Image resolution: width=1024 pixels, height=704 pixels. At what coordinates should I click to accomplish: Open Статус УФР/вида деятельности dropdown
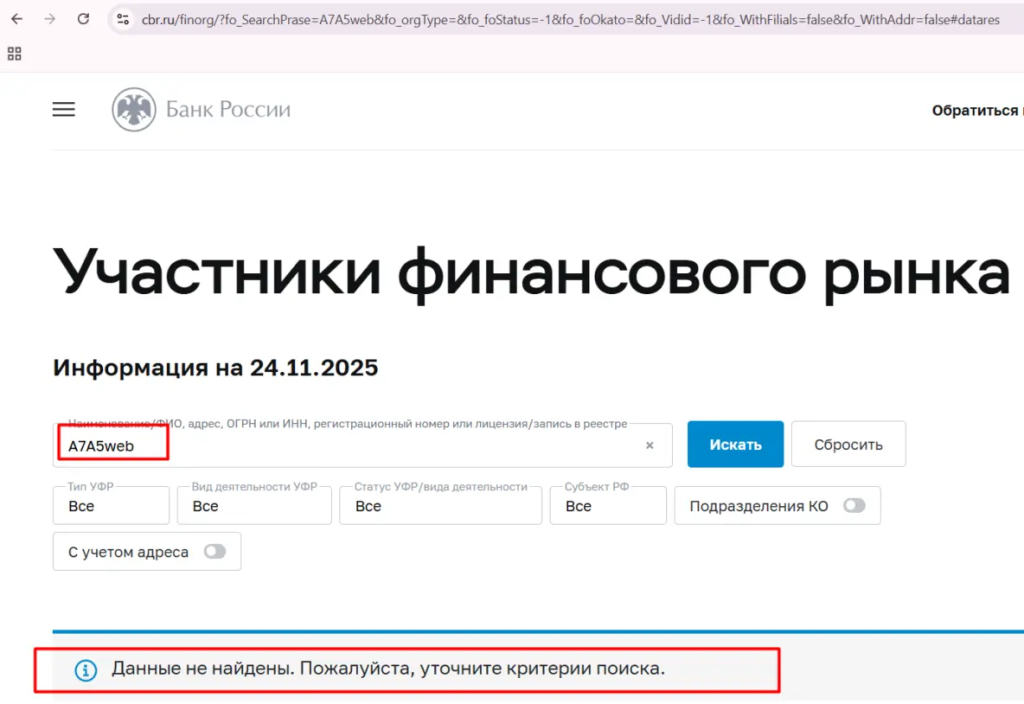tap(440, 506)
